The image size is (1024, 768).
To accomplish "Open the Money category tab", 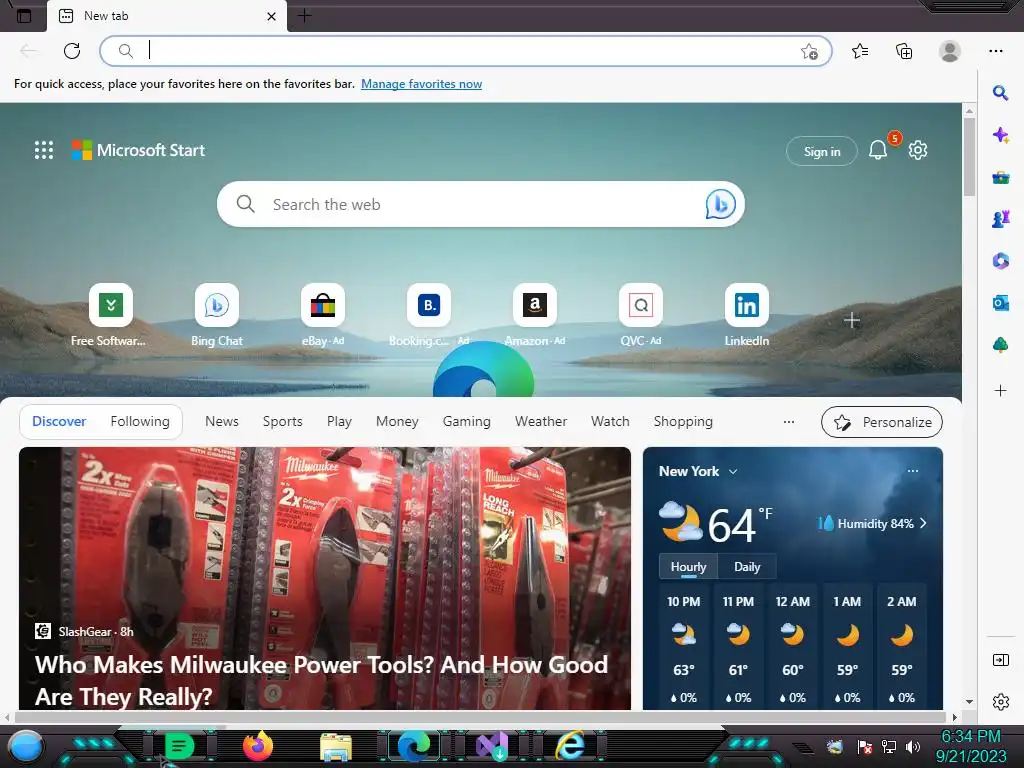I will (397, 421).
